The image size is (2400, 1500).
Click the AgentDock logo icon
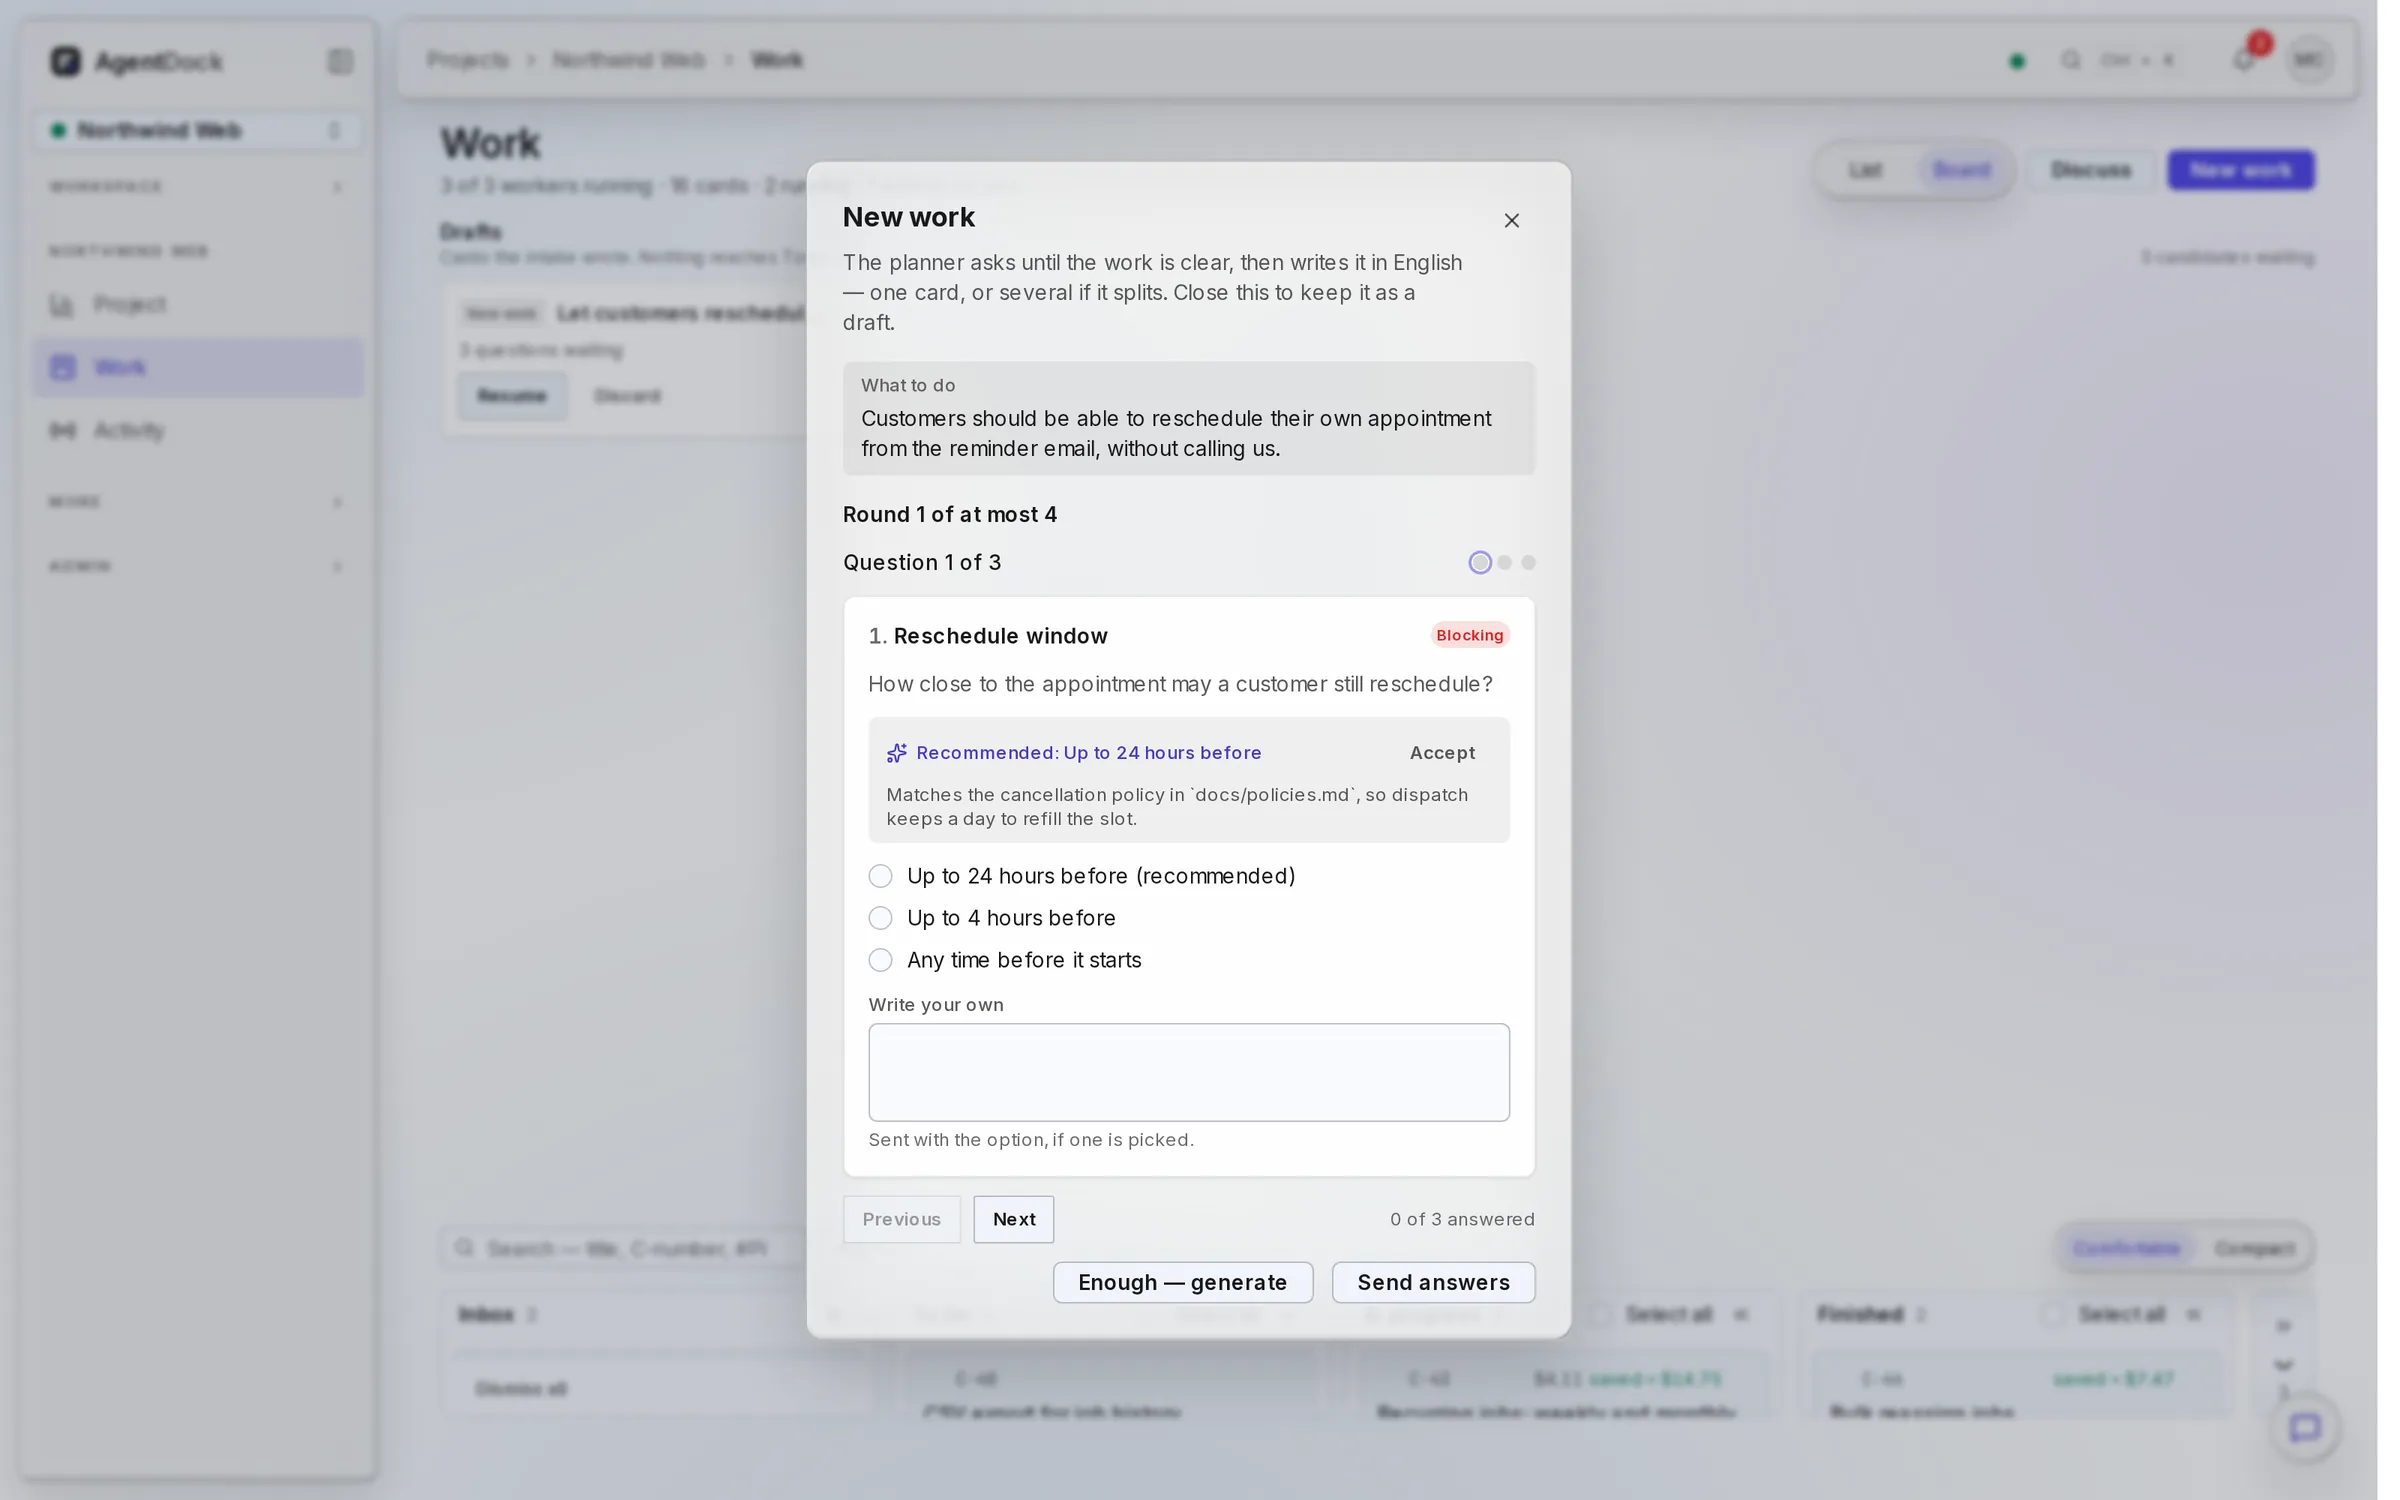click(65, 61)
